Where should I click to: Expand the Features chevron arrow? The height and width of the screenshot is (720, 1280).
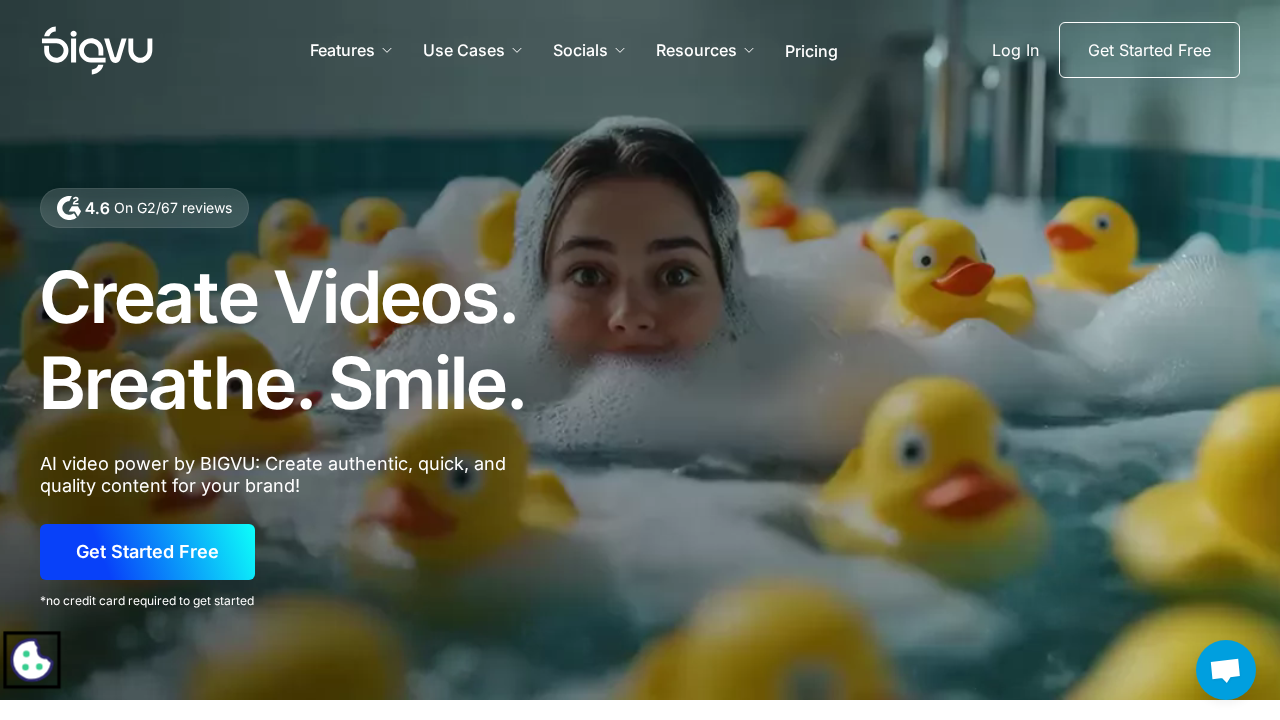click(x=387, y=50)
